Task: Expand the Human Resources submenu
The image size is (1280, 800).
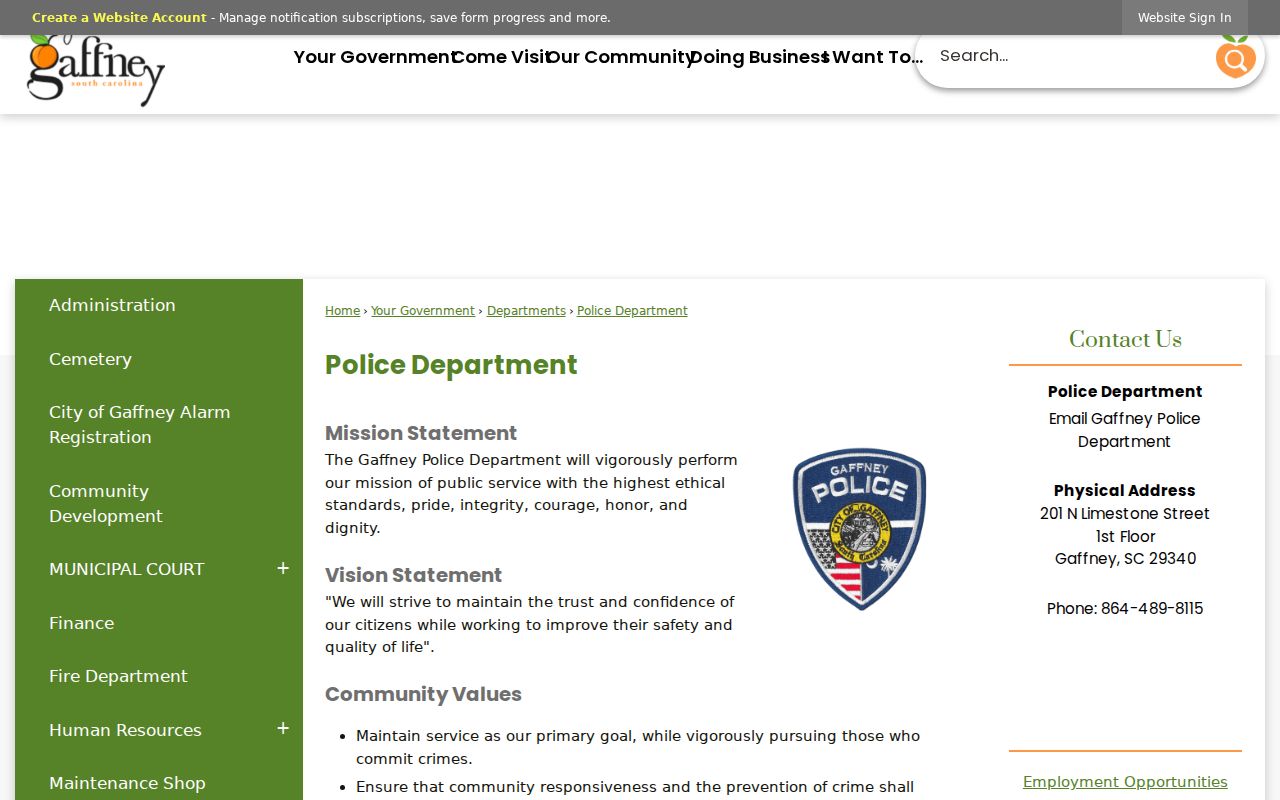Action: coord(283,729)
